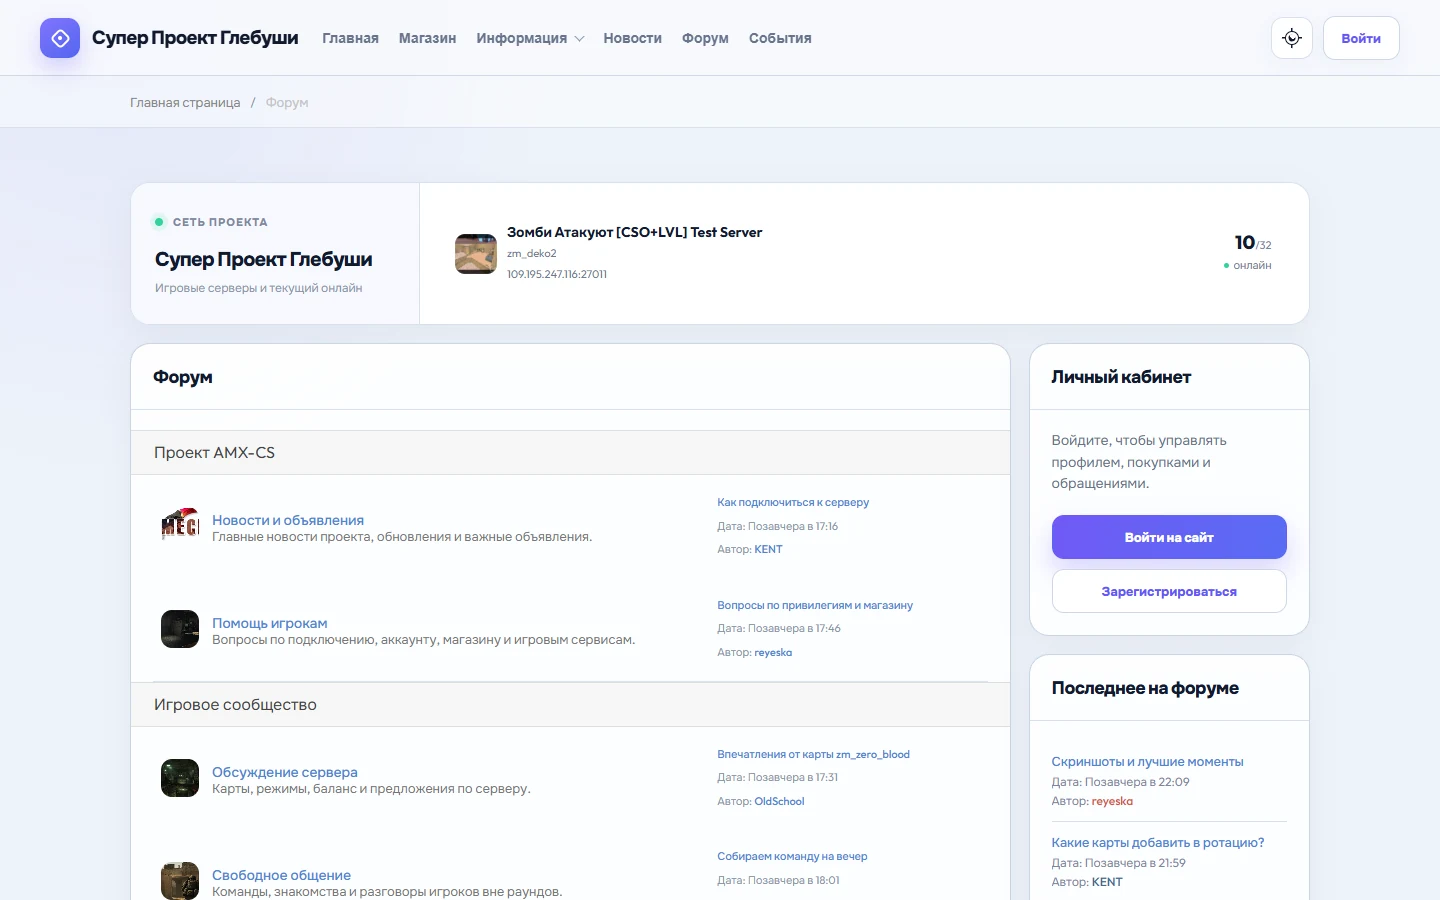Open the События menu item
The image size is (1440, 900).
coord(780,38)
